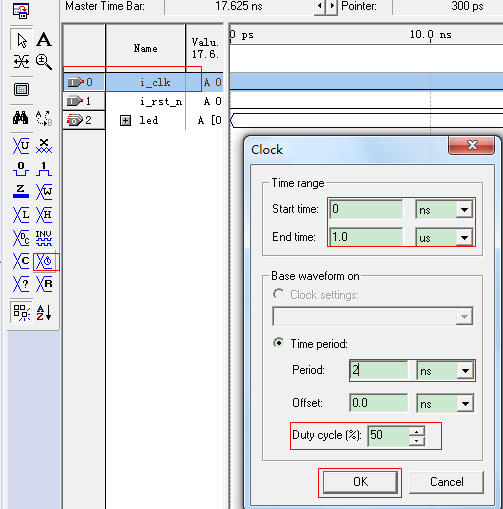Click the Pointer value 300 ps

(x=467, y=6)
